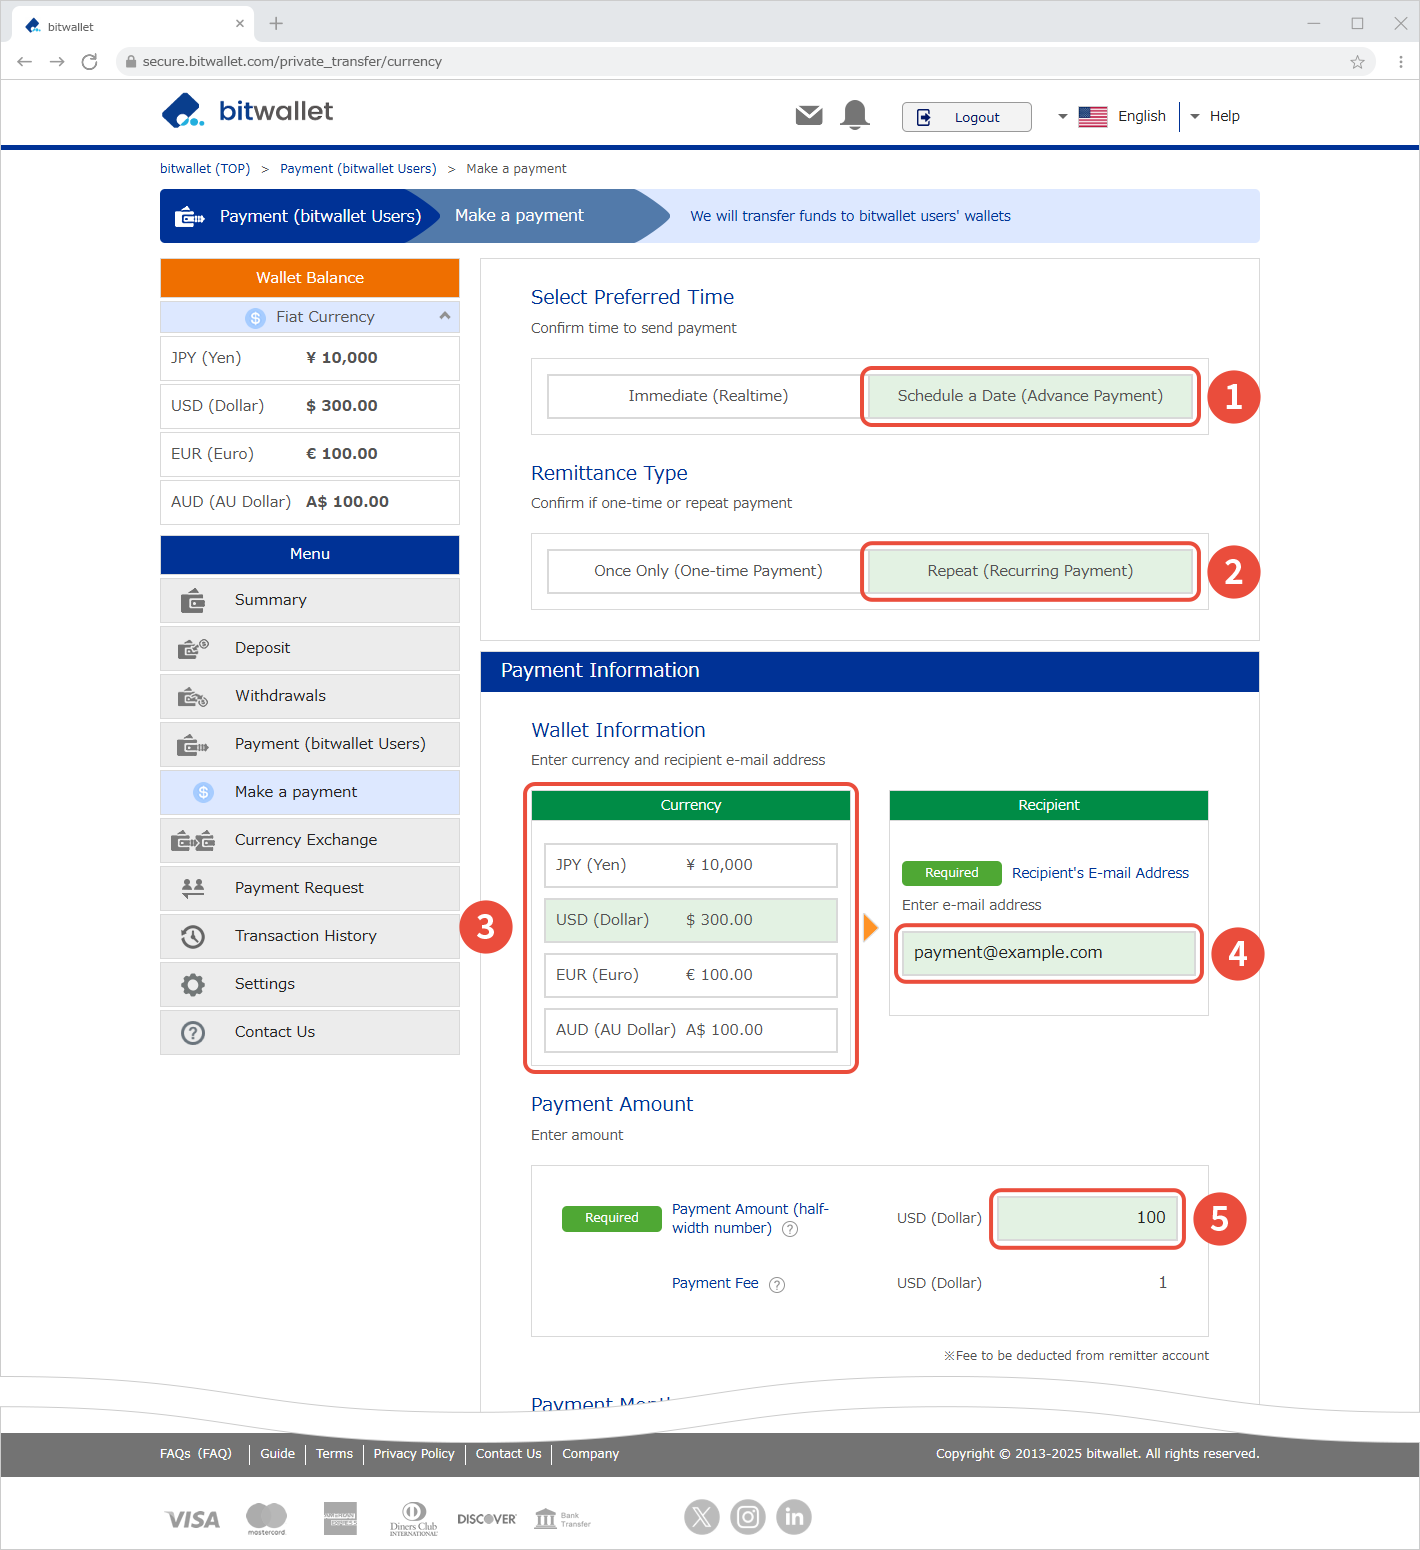Open the mail envelope messages icon
Image resolution: width=1420 pixels, height=1550 pixels.
[x=809, y=116]
